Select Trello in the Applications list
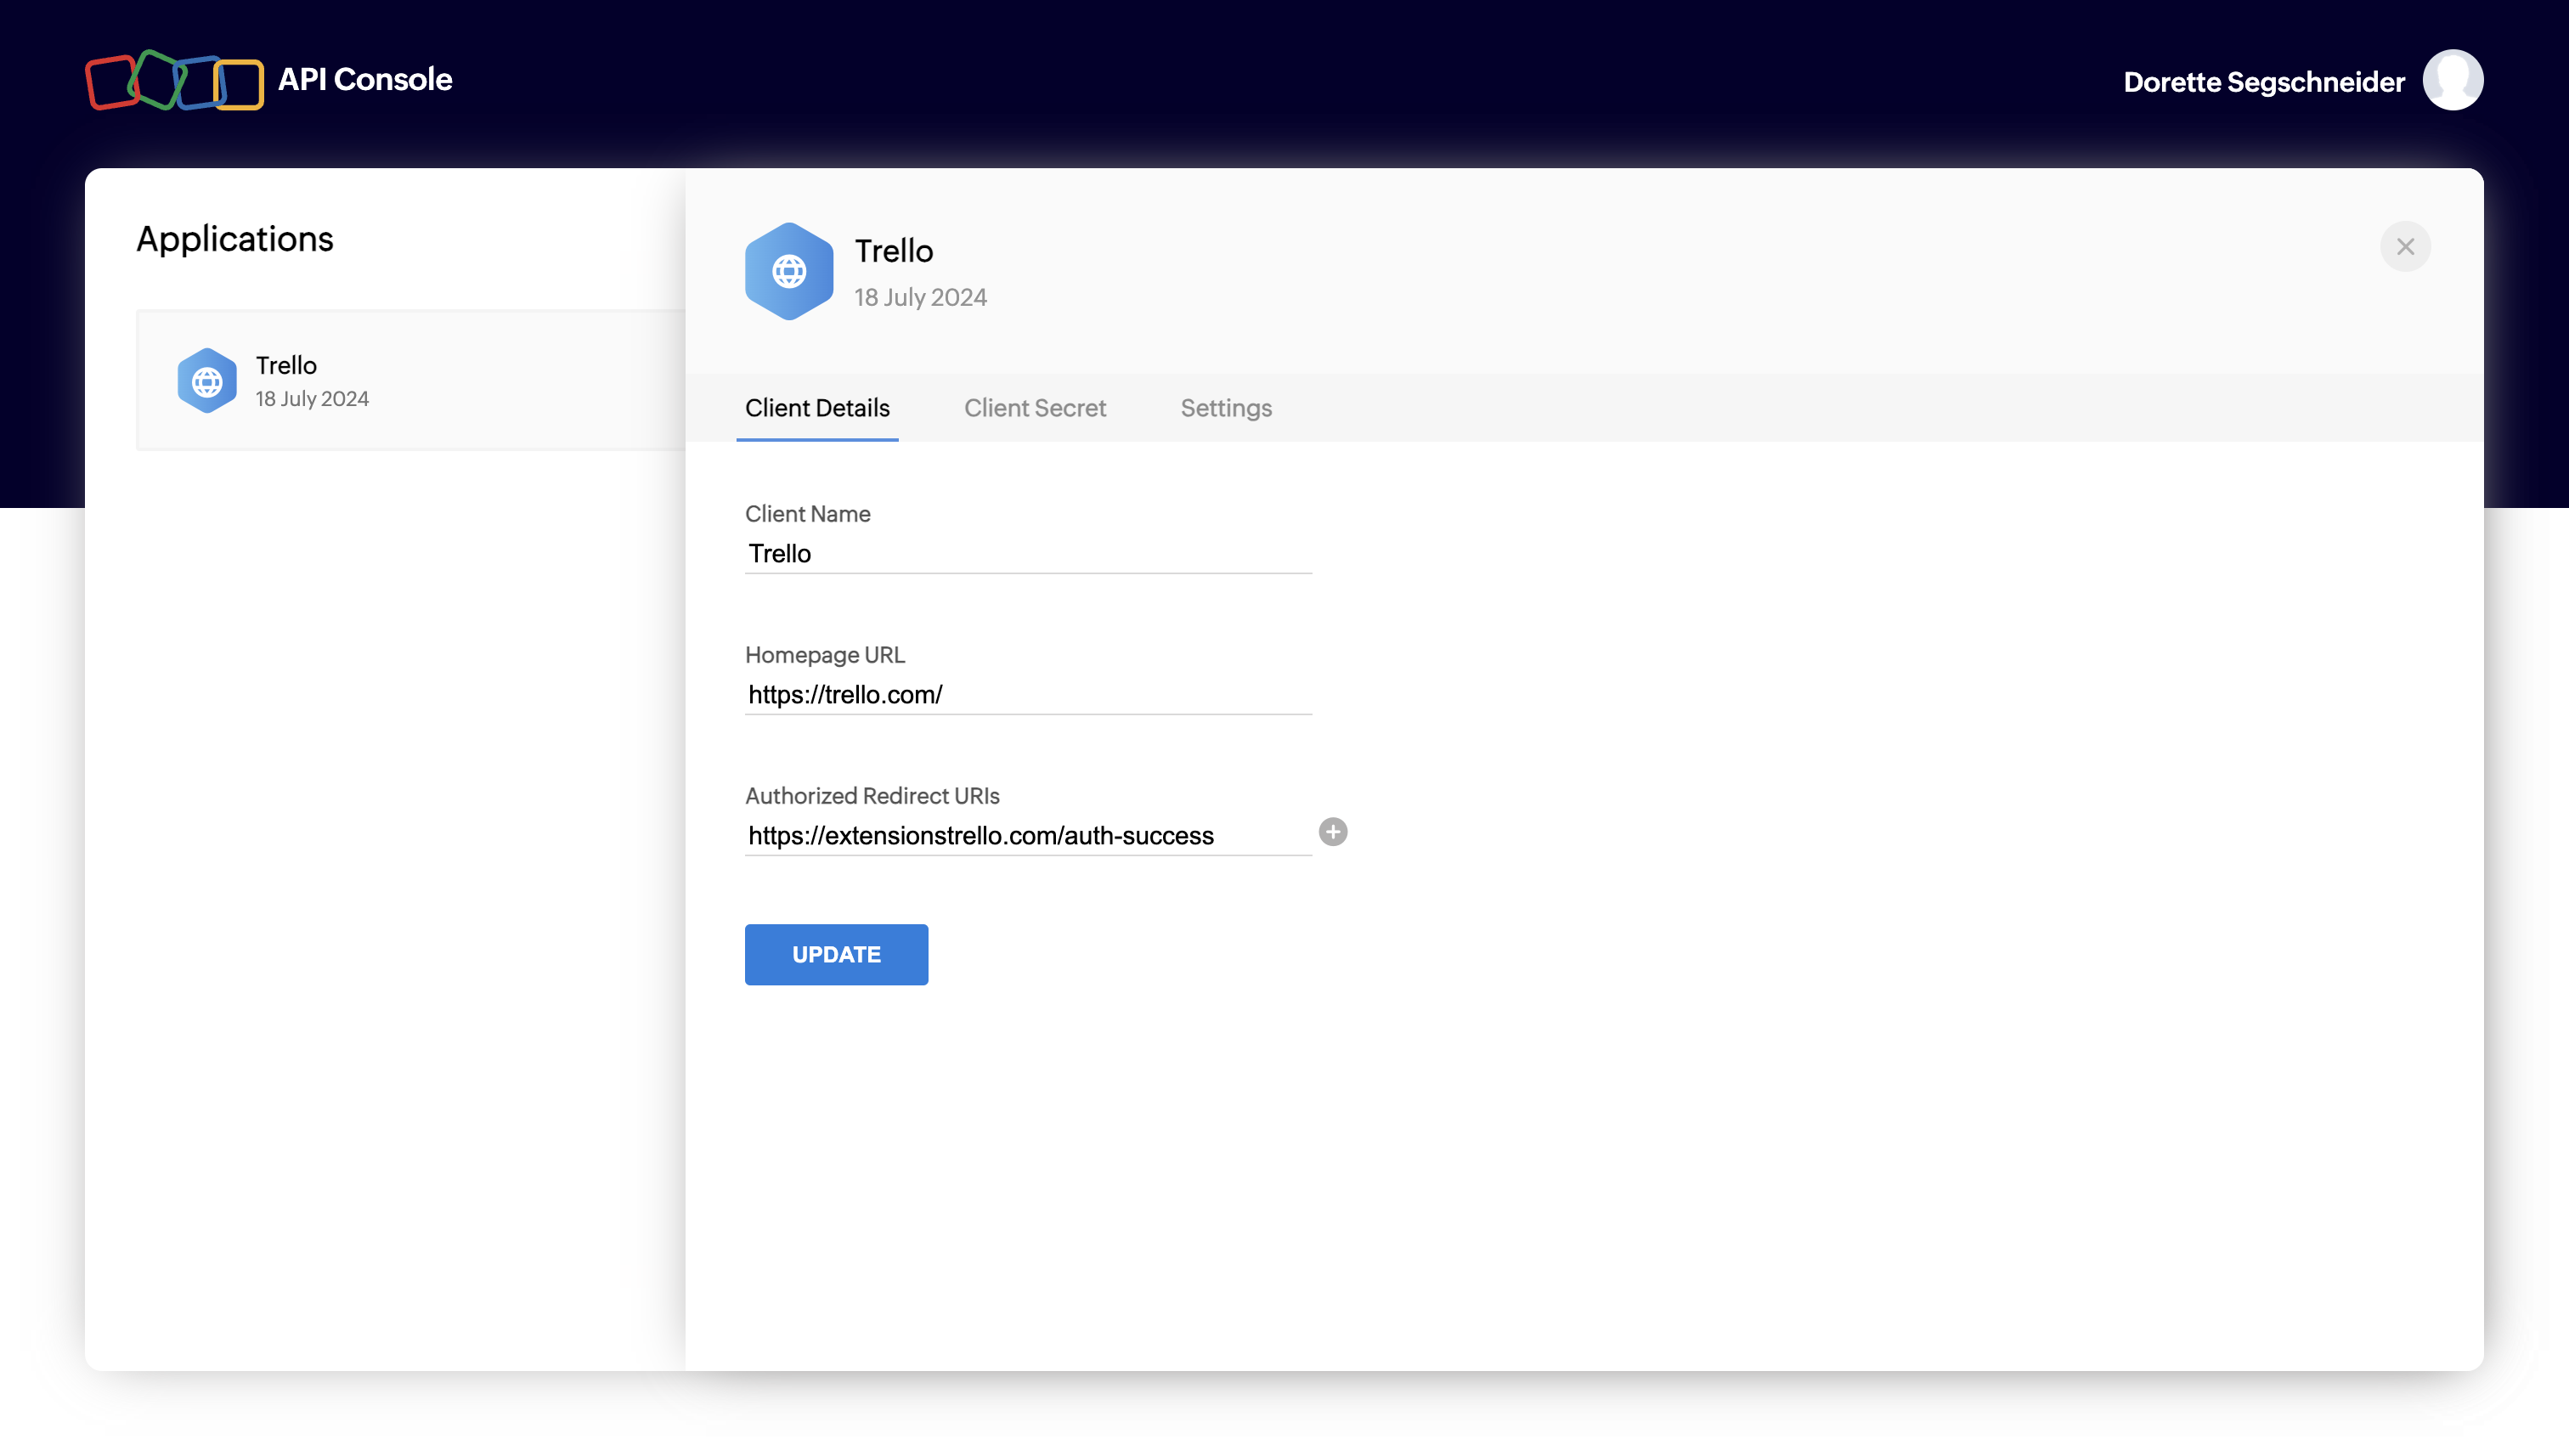The width and height of the screenshot is (2569, 1456). [410, 381]
